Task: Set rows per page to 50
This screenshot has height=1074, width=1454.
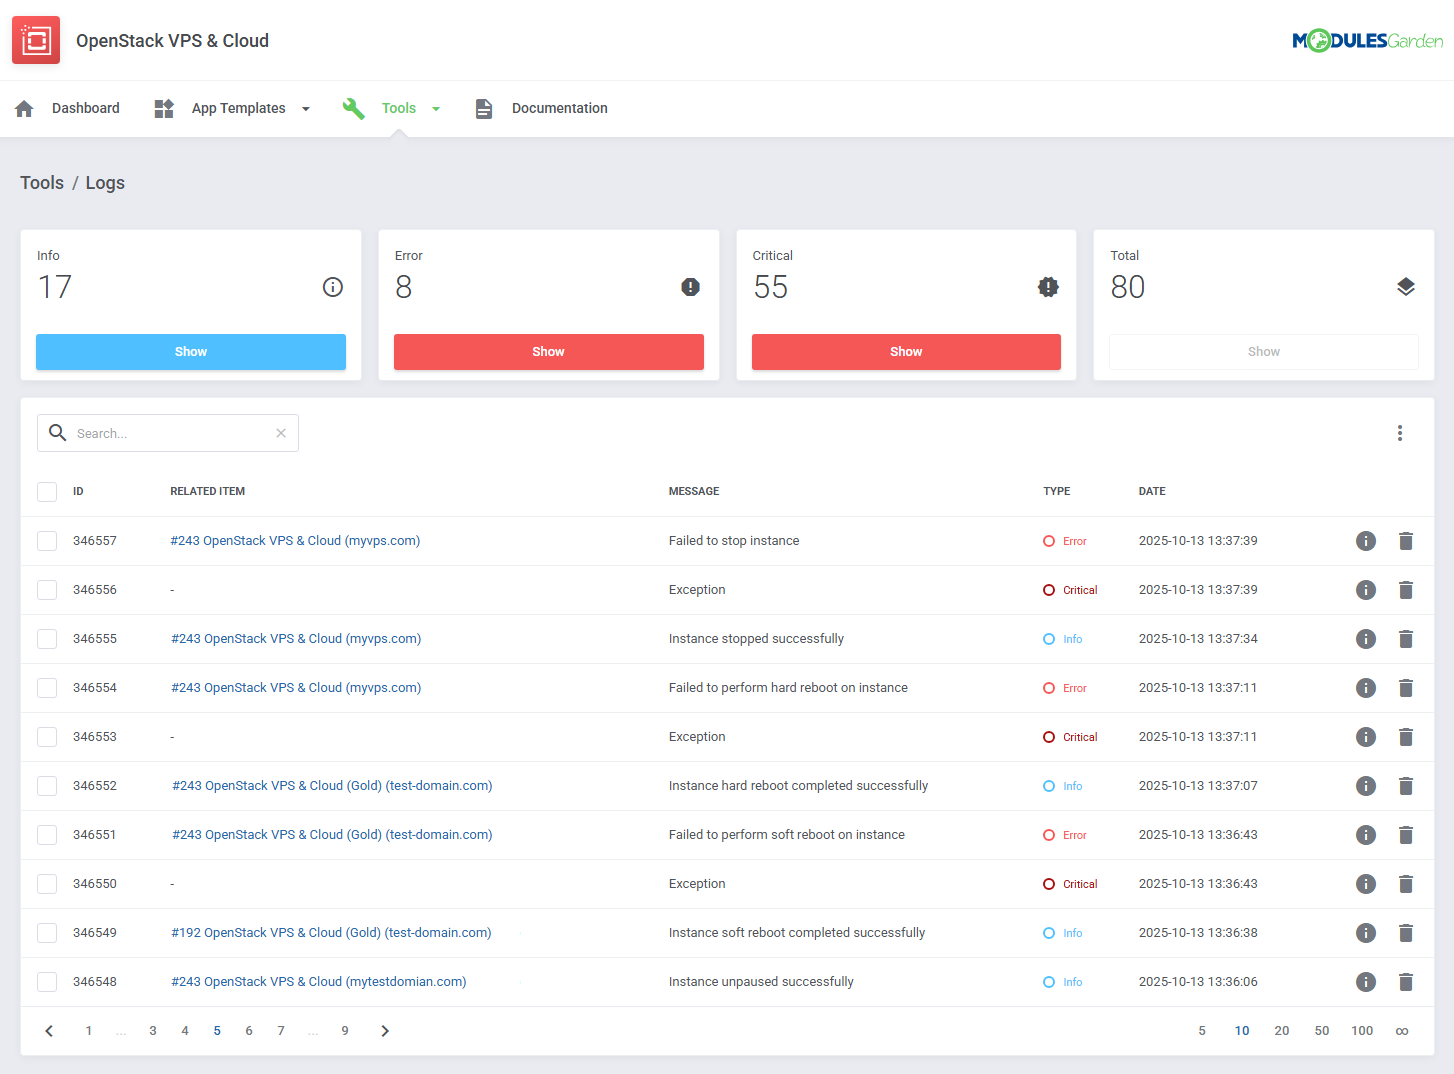Action: pyautogui.click(x=1321, y=1031)
